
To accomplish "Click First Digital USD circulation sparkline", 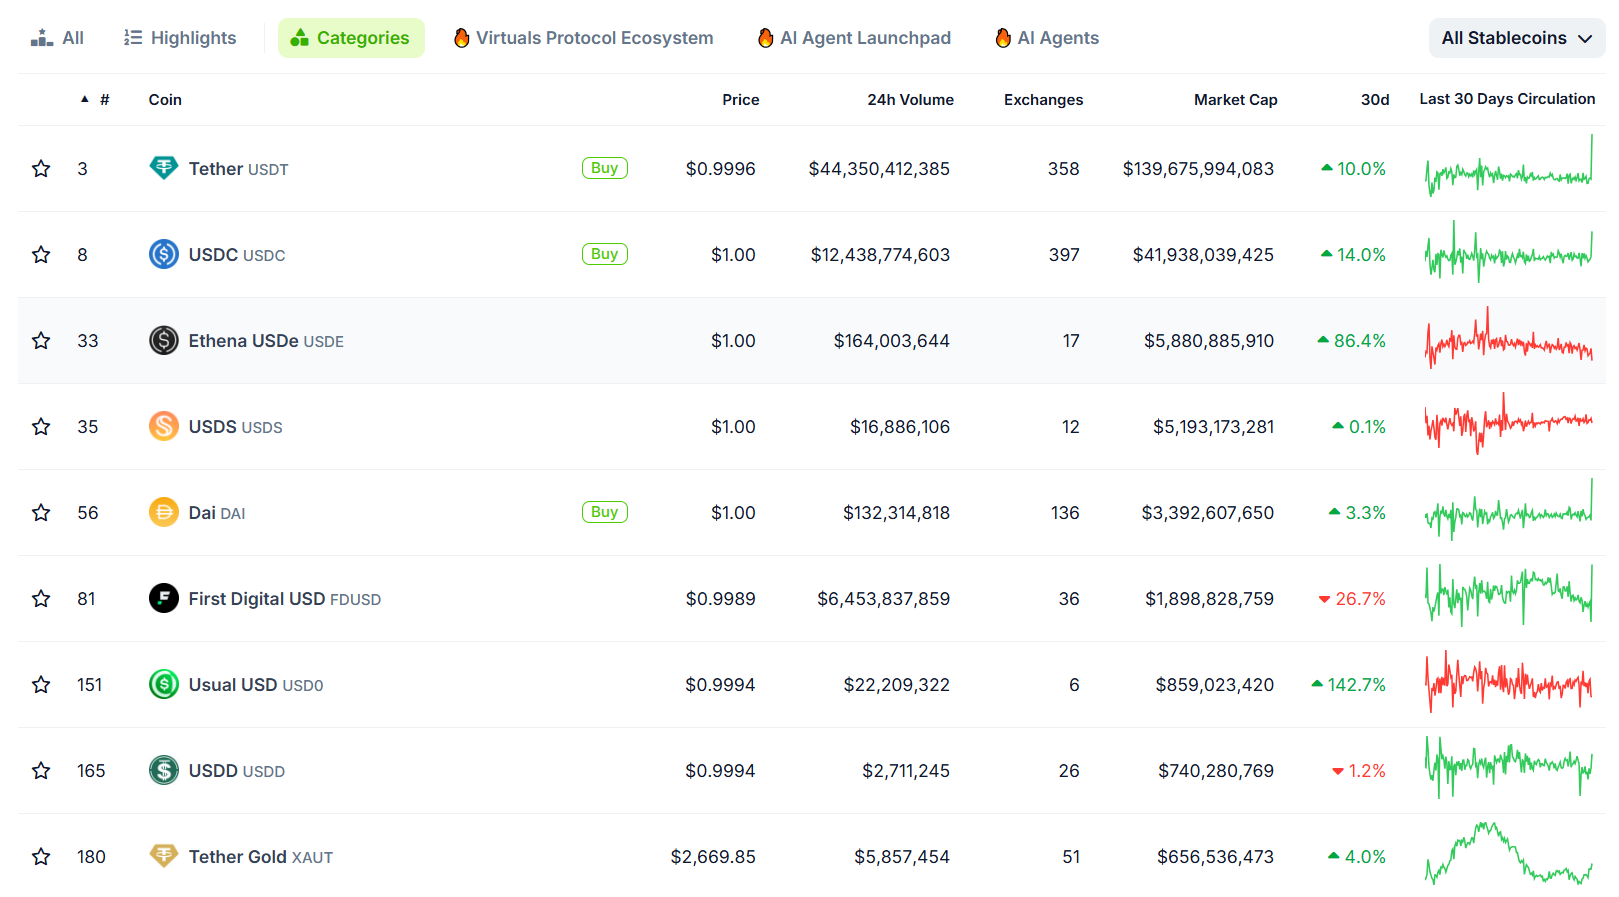I will click(x=1509, y=596).
